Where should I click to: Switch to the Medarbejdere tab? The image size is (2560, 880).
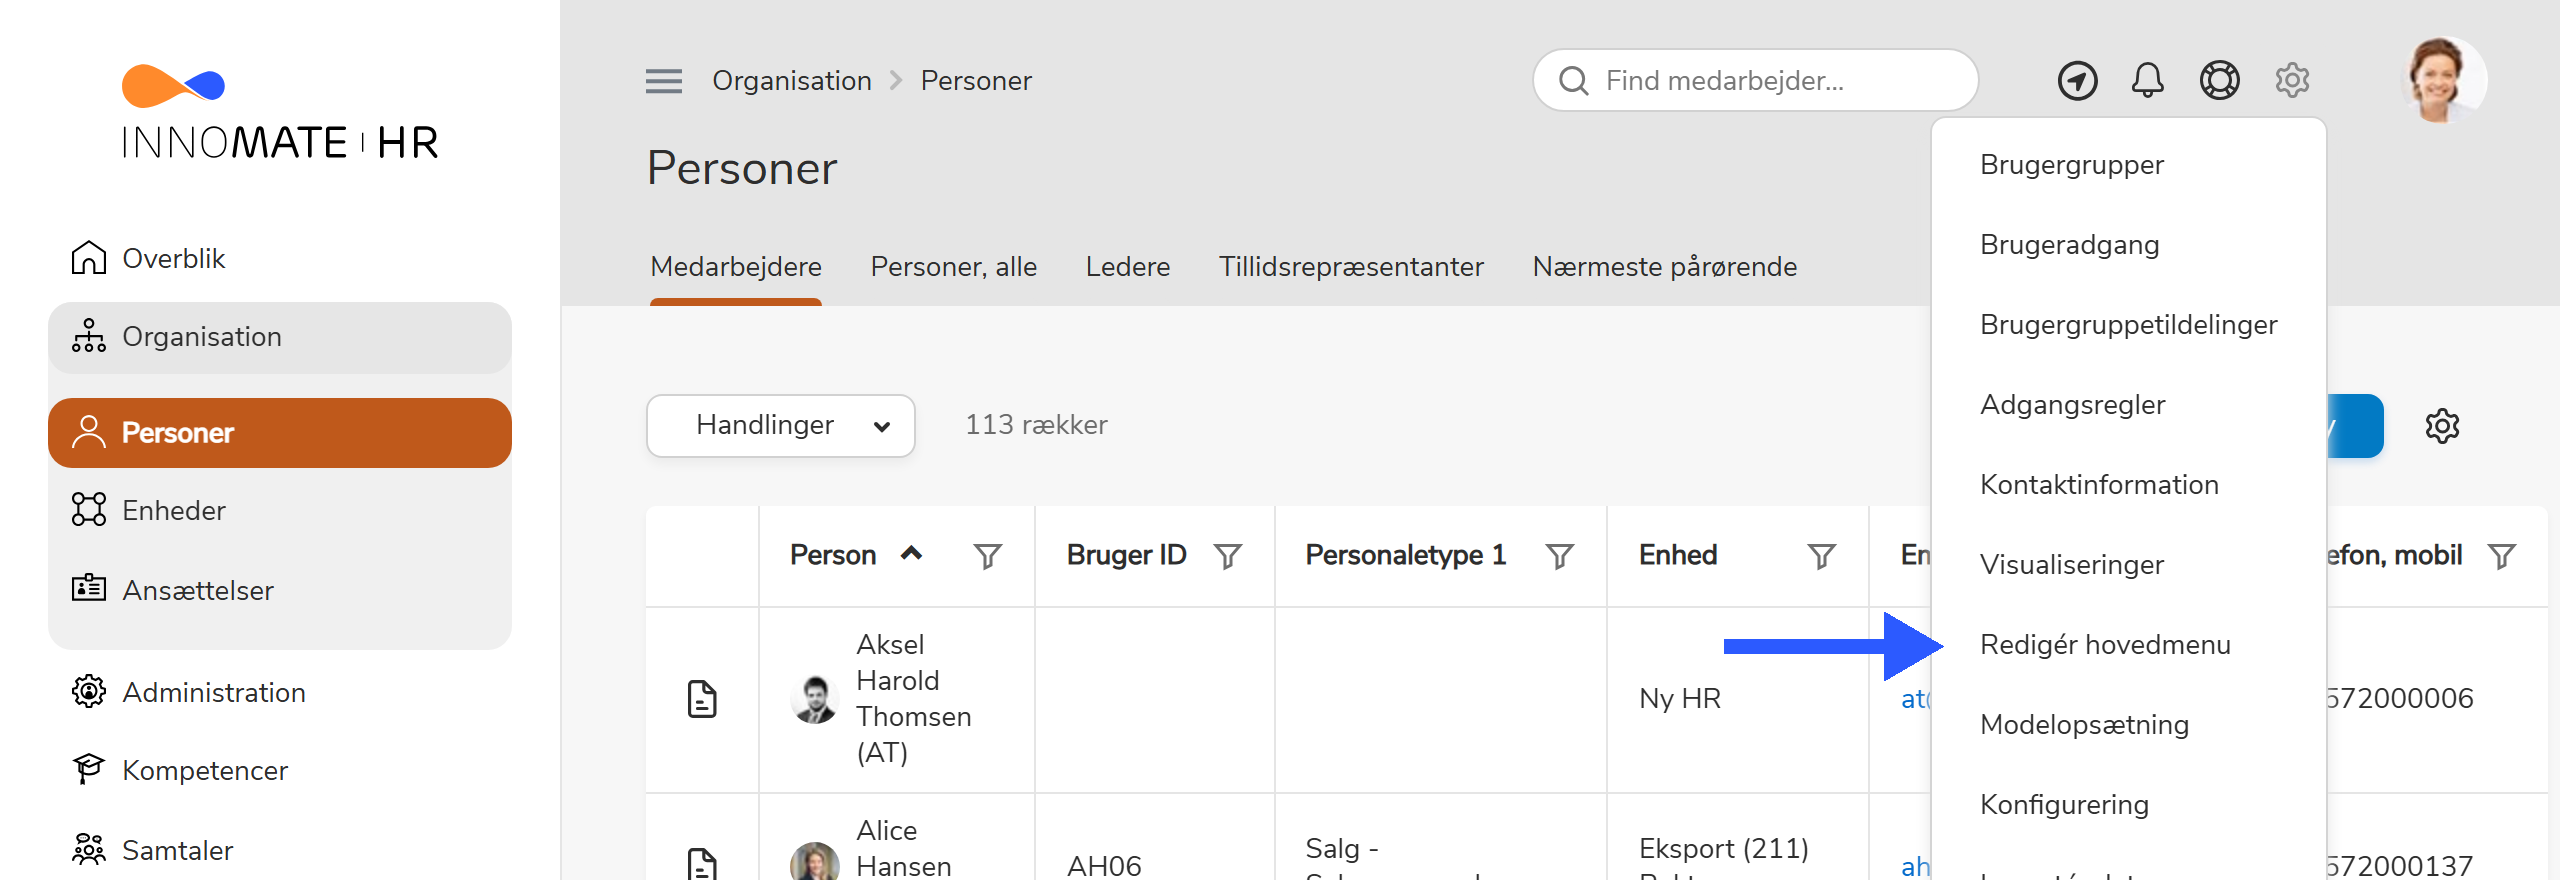[x=736, y=267]
